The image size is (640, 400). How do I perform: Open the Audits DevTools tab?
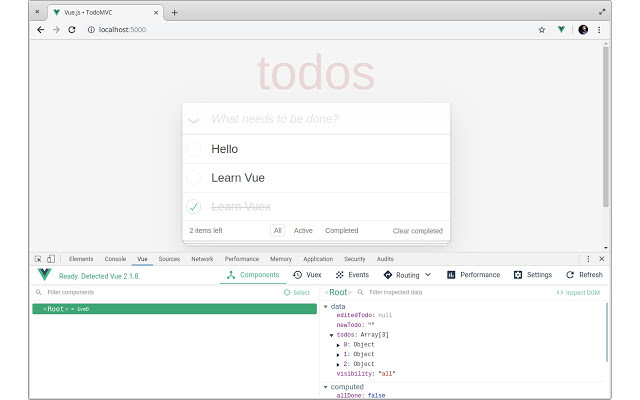[385, 259]
